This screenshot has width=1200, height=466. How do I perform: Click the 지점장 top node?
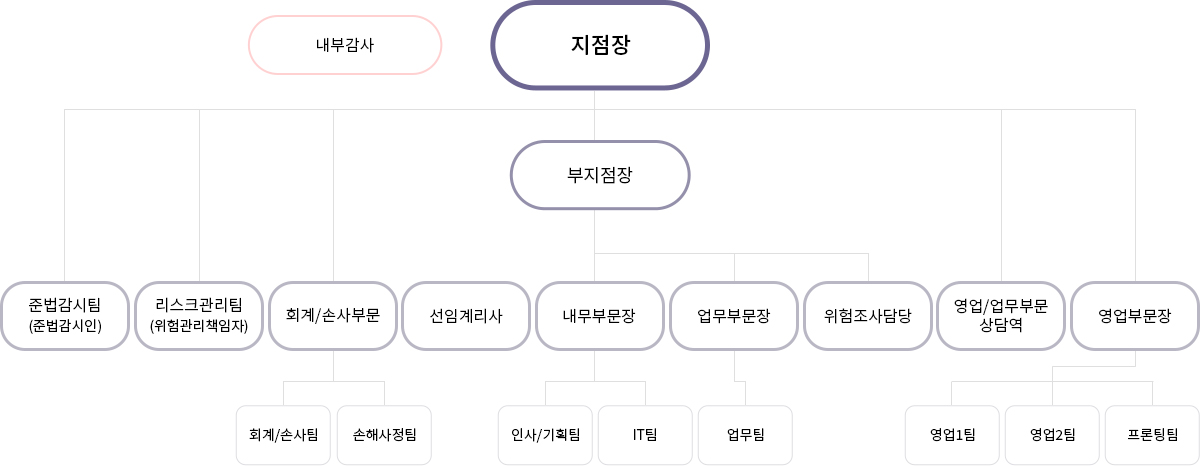[599, 46]
